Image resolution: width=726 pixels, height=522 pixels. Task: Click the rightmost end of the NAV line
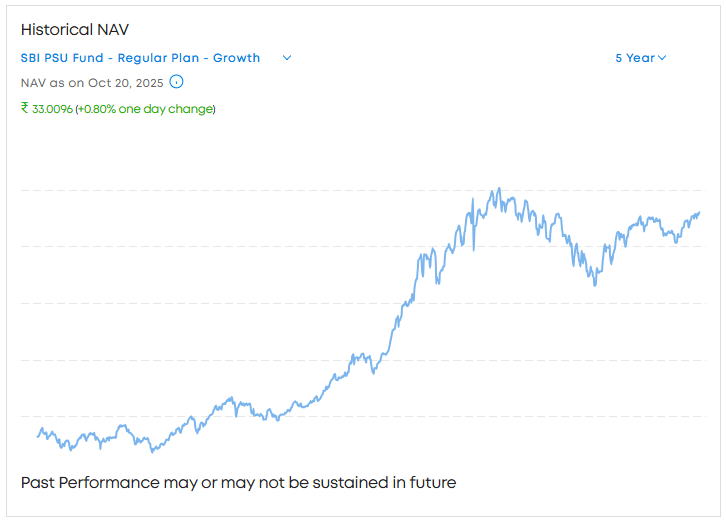tap(699, 212)
